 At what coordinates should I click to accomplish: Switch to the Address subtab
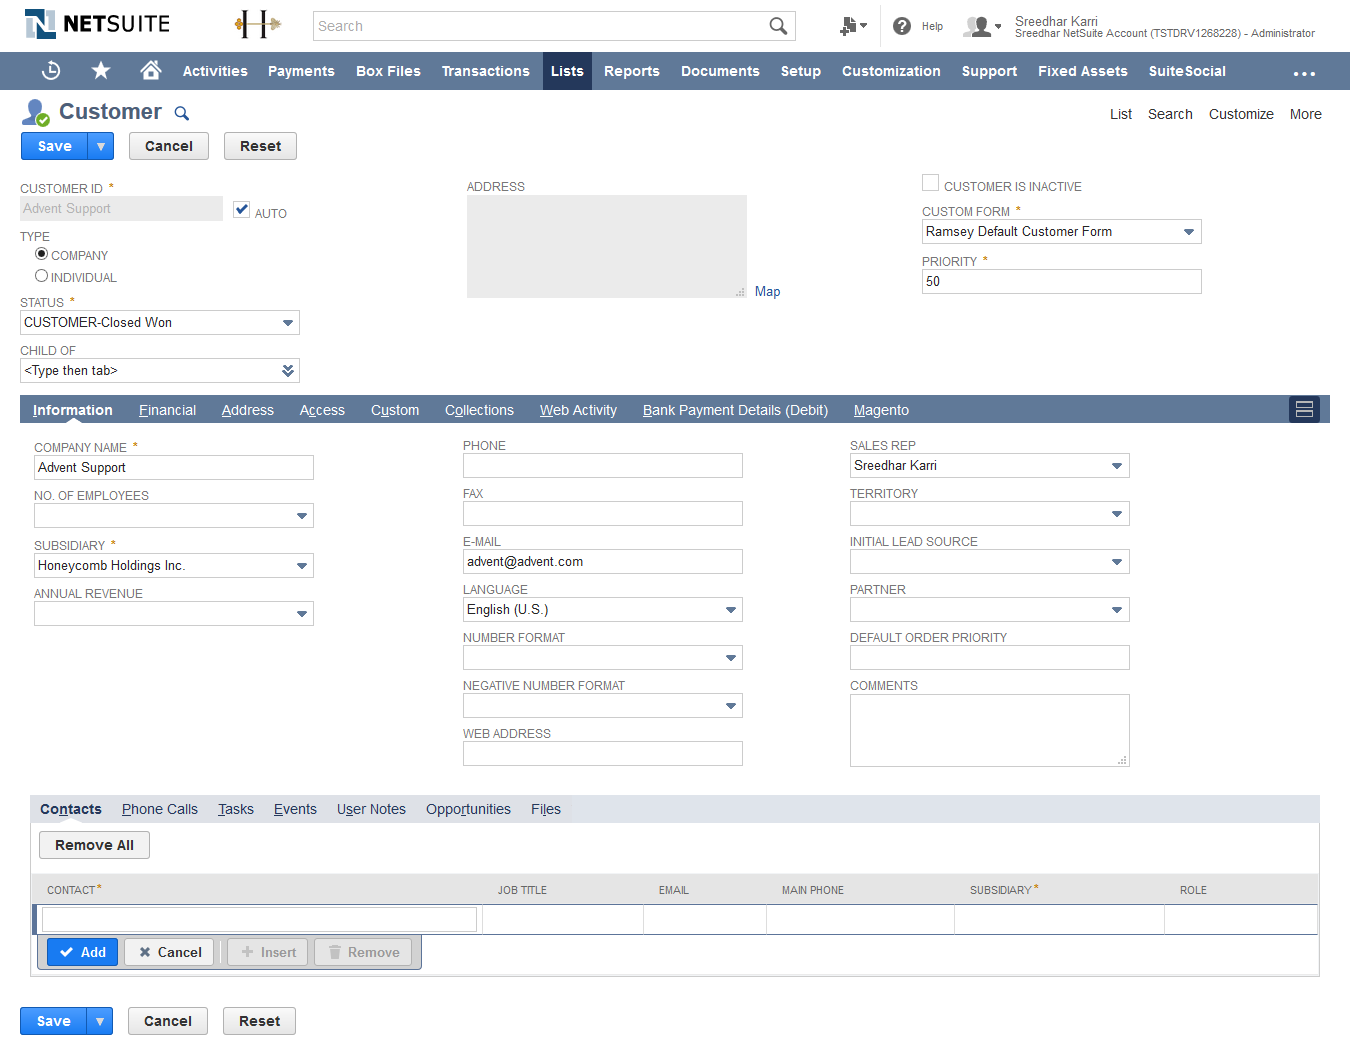click(x=248, y=410)
